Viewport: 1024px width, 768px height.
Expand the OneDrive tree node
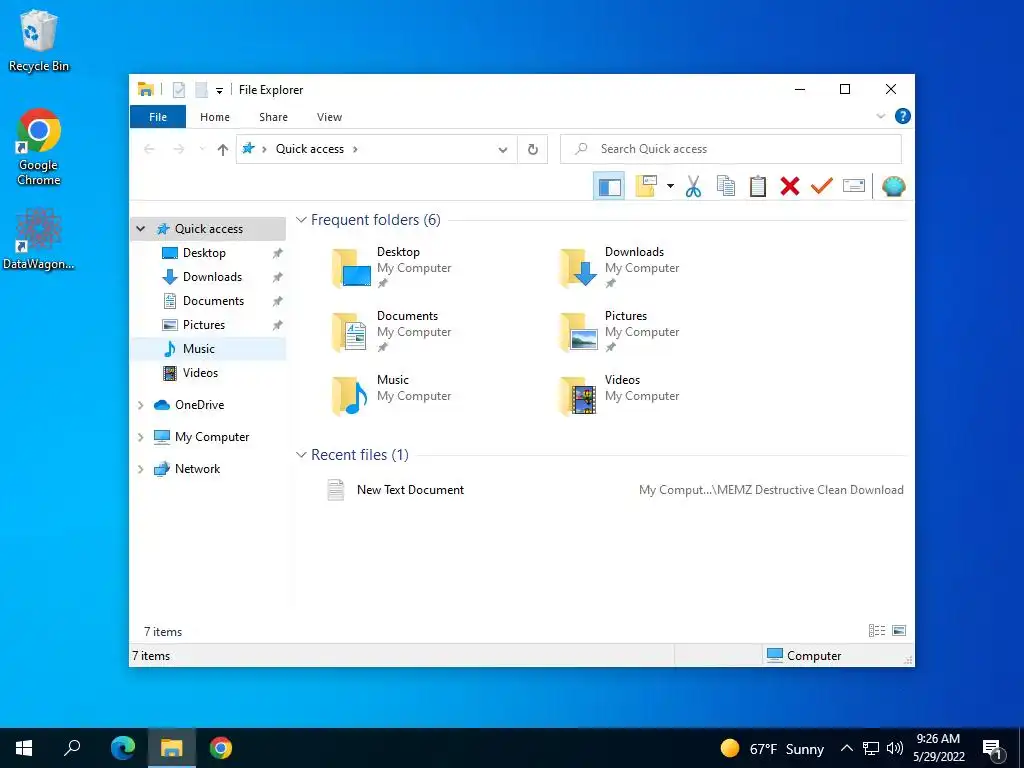click(140, 406)
